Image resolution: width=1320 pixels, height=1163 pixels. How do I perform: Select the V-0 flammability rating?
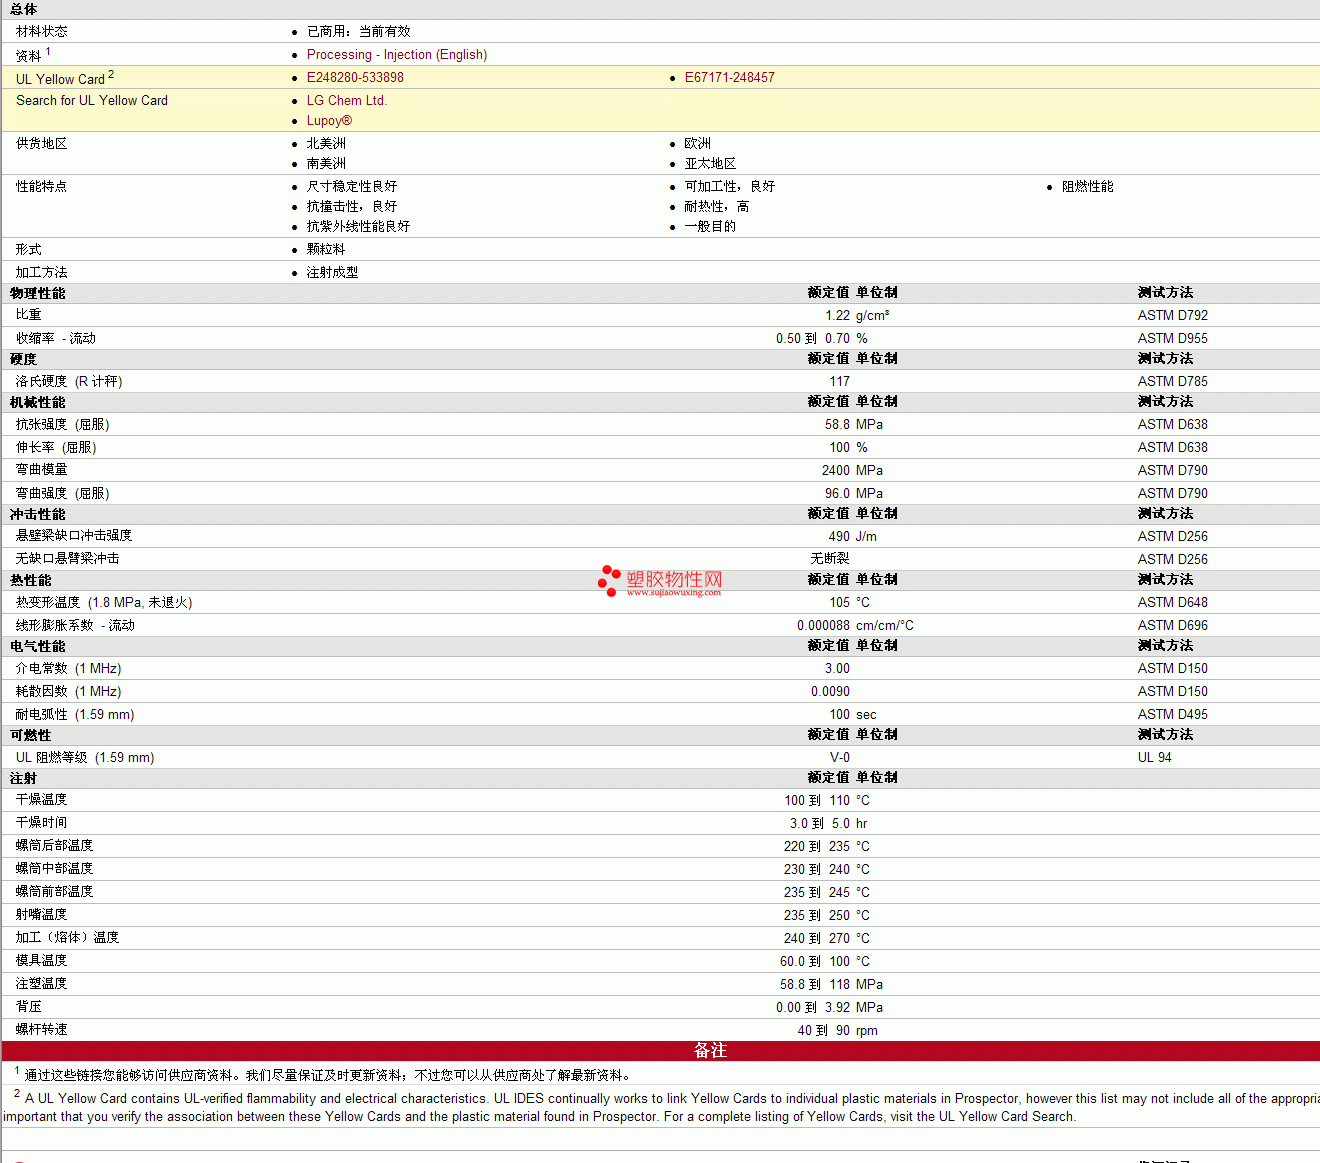[x=840, y=758]
